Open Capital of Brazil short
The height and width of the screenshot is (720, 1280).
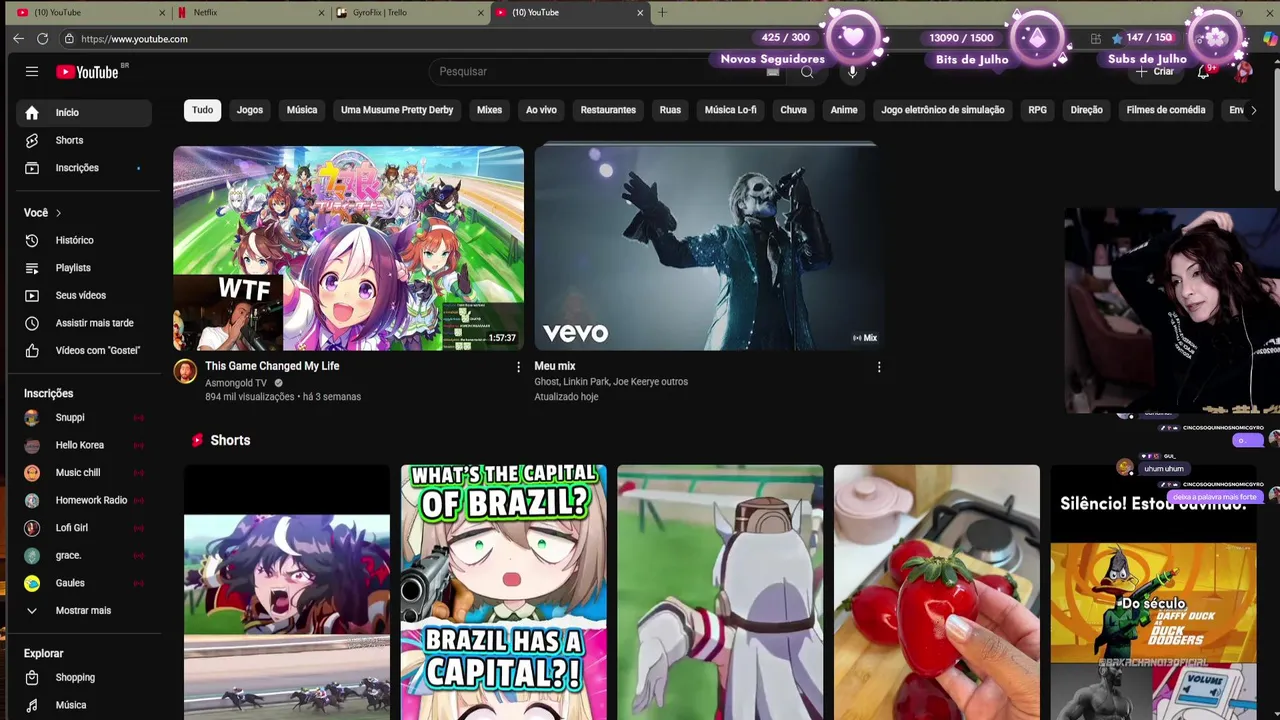point(503,592)
